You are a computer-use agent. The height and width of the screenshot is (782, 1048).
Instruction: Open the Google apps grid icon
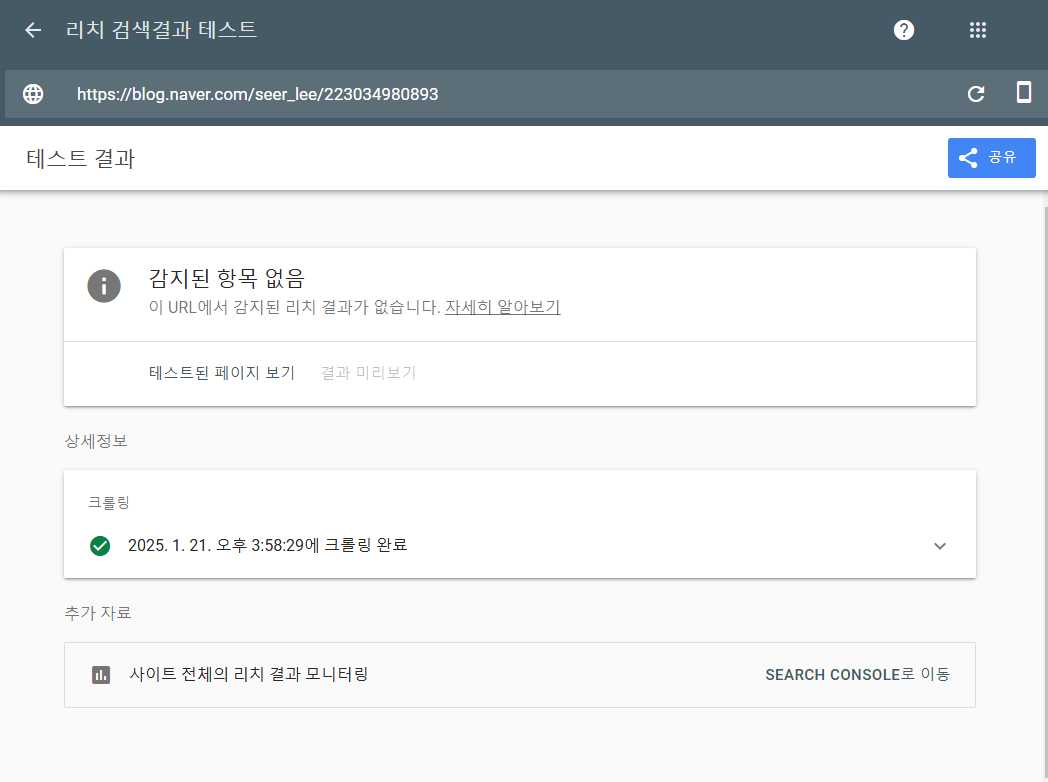978,30
